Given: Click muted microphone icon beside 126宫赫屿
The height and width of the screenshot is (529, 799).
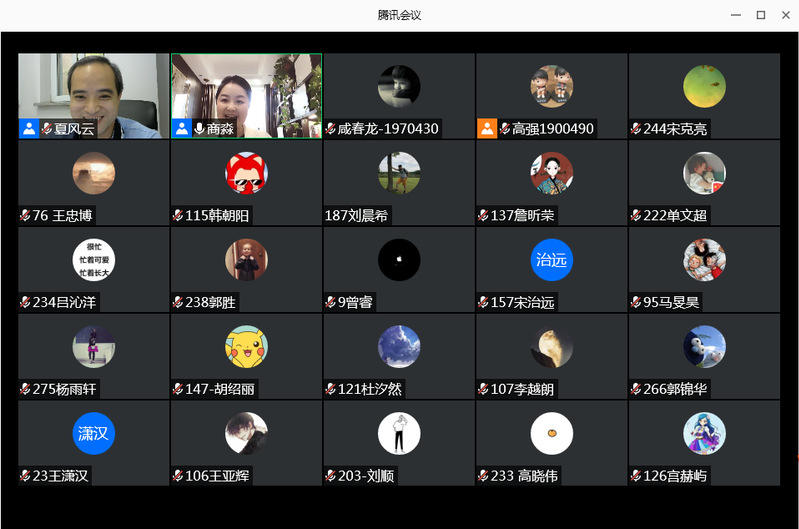Looking at the screenshot, I should [636, 476].
